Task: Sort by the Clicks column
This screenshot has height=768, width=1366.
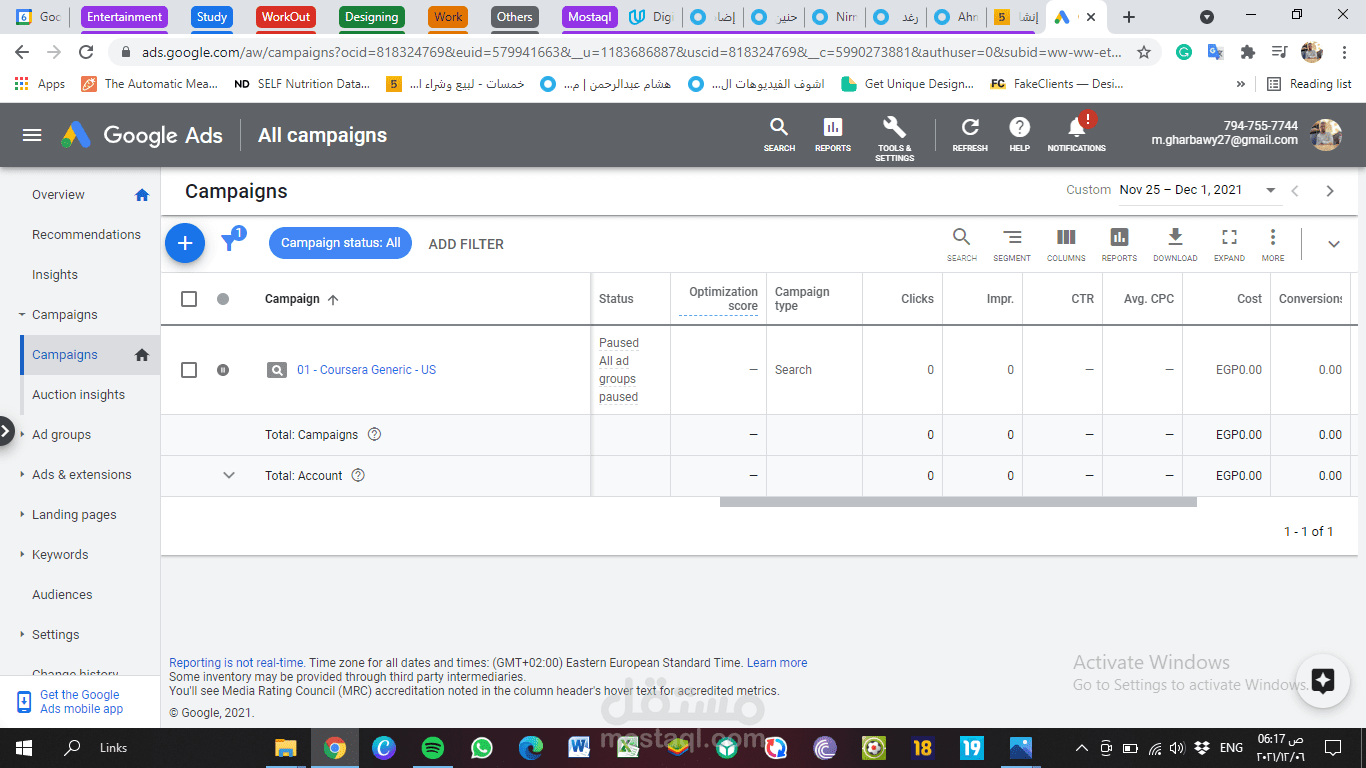Action: click(x=917, y=299)
